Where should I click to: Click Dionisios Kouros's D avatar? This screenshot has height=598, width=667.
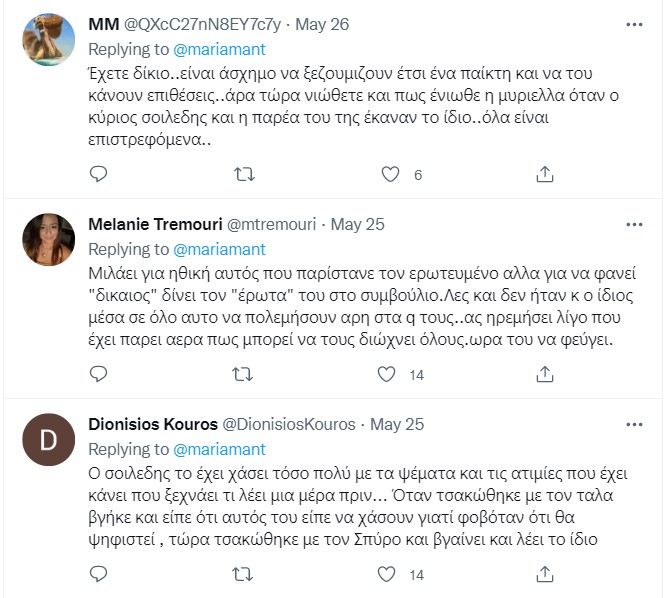point(48,439)
